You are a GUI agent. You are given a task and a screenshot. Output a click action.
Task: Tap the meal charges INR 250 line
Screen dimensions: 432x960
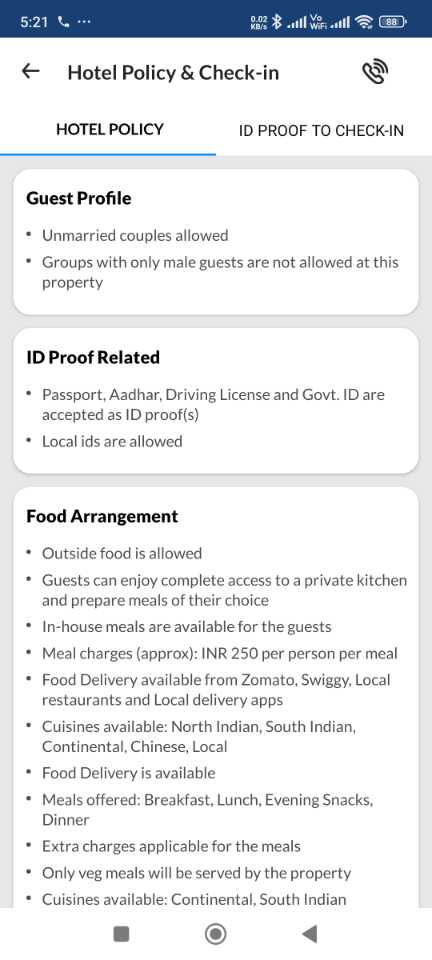point(220,653)
